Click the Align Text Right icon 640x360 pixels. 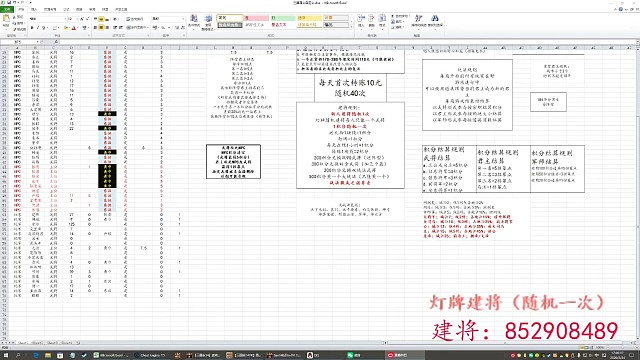(x=107, y=28)
